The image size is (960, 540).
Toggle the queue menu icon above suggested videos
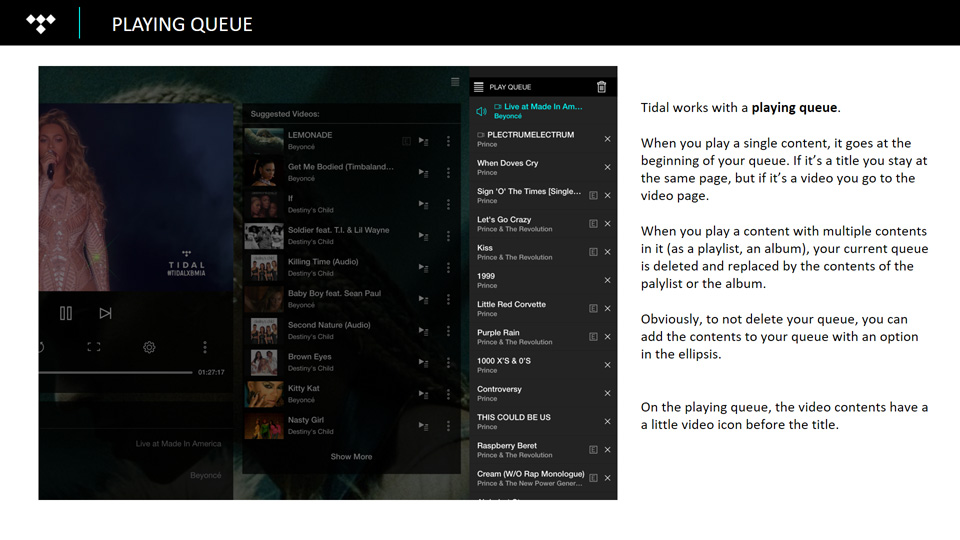(455, 82)
